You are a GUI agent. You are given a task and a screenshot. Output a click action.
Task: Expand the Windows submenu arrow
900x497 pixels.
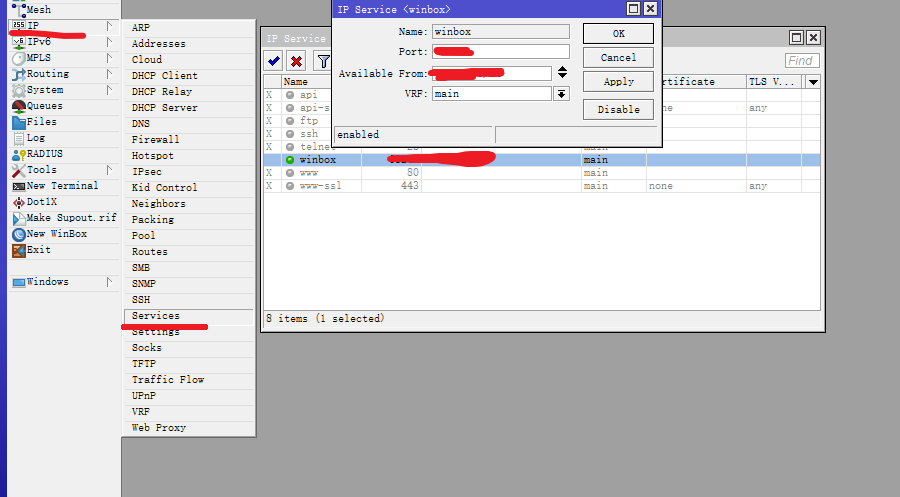click(109, 282)
